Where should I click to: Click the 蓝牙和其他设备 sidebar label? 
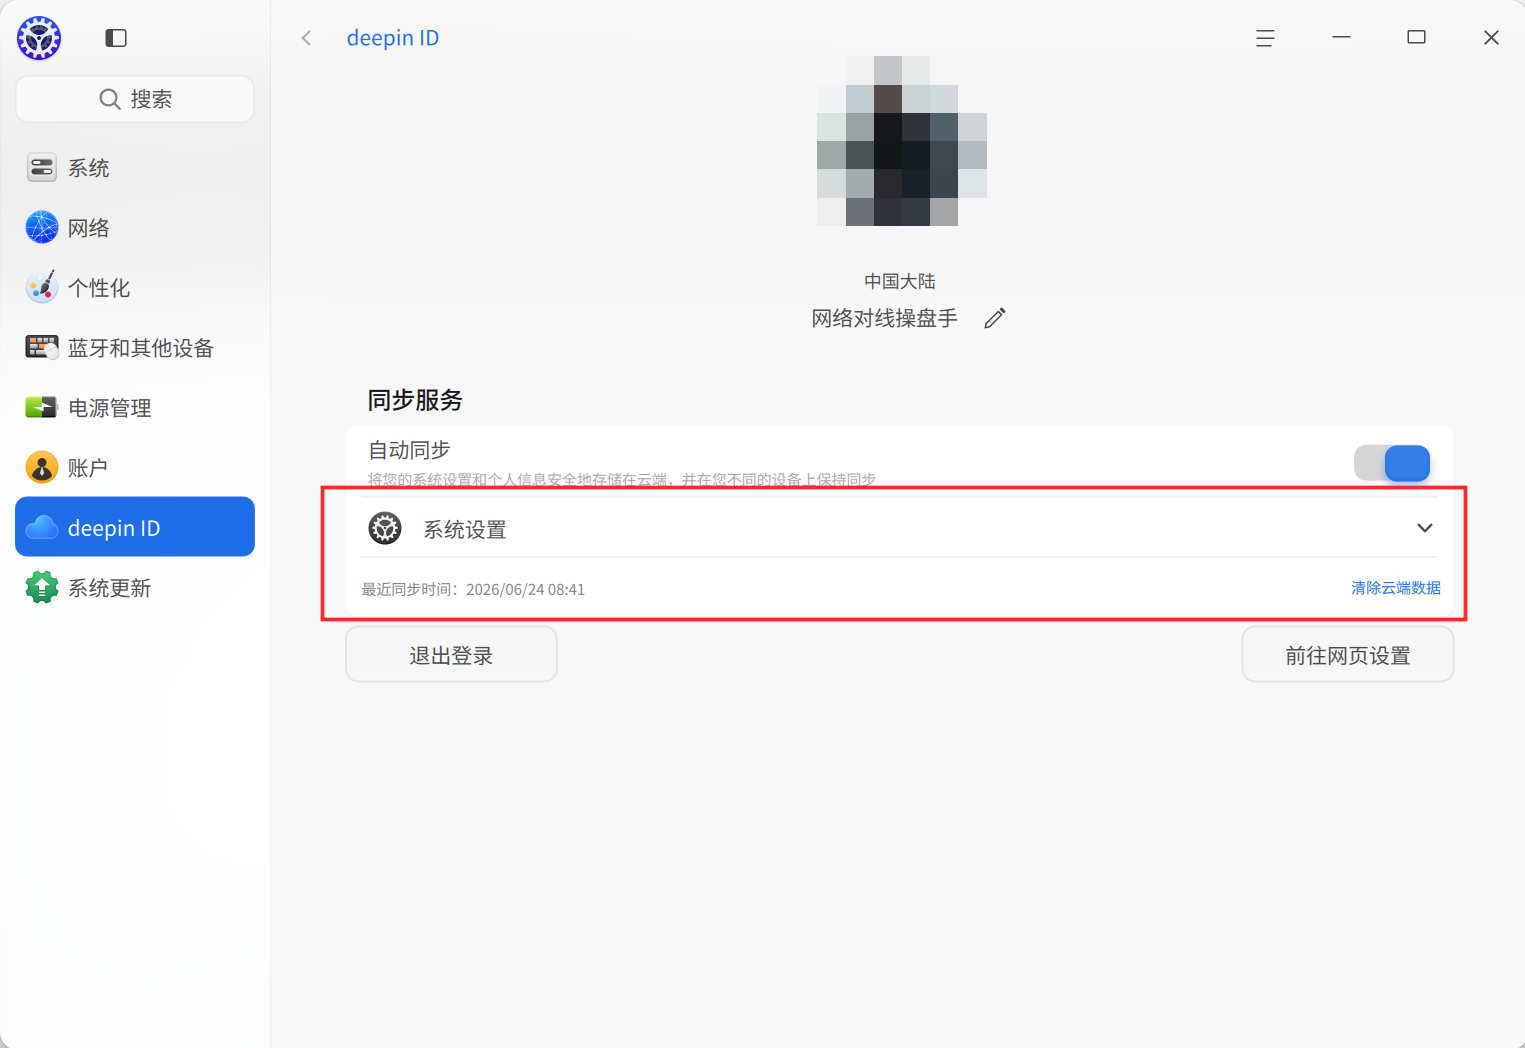point(141,348)
